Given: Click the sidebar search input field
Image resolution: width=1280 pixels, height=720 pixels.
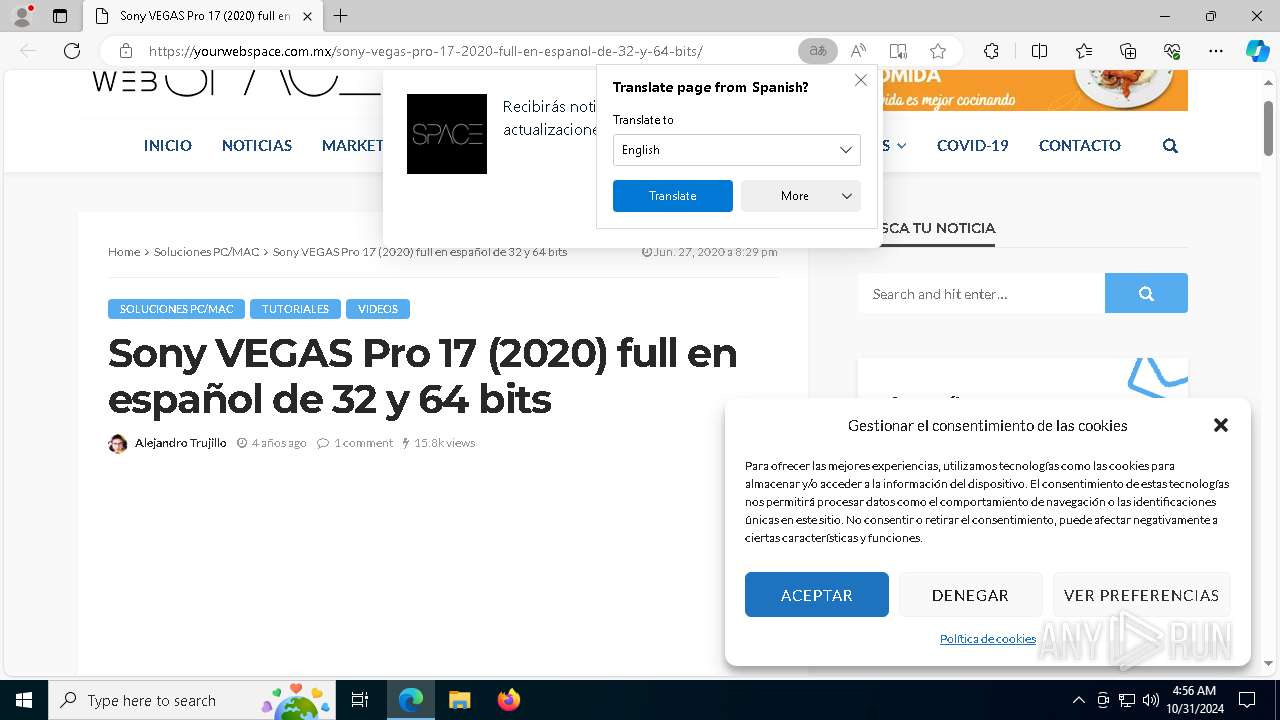Looking at the screenshot, I should coord(981,294).
